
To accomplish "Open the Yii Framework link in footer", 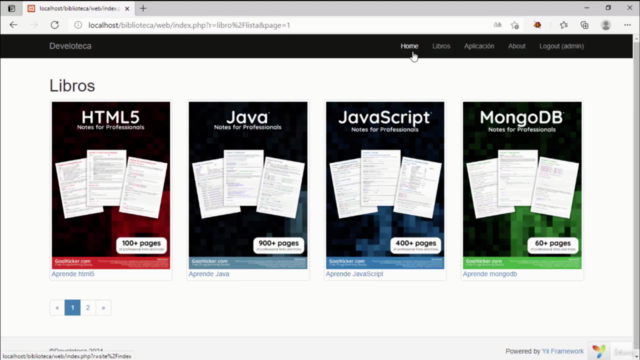I will coord(562,351).
